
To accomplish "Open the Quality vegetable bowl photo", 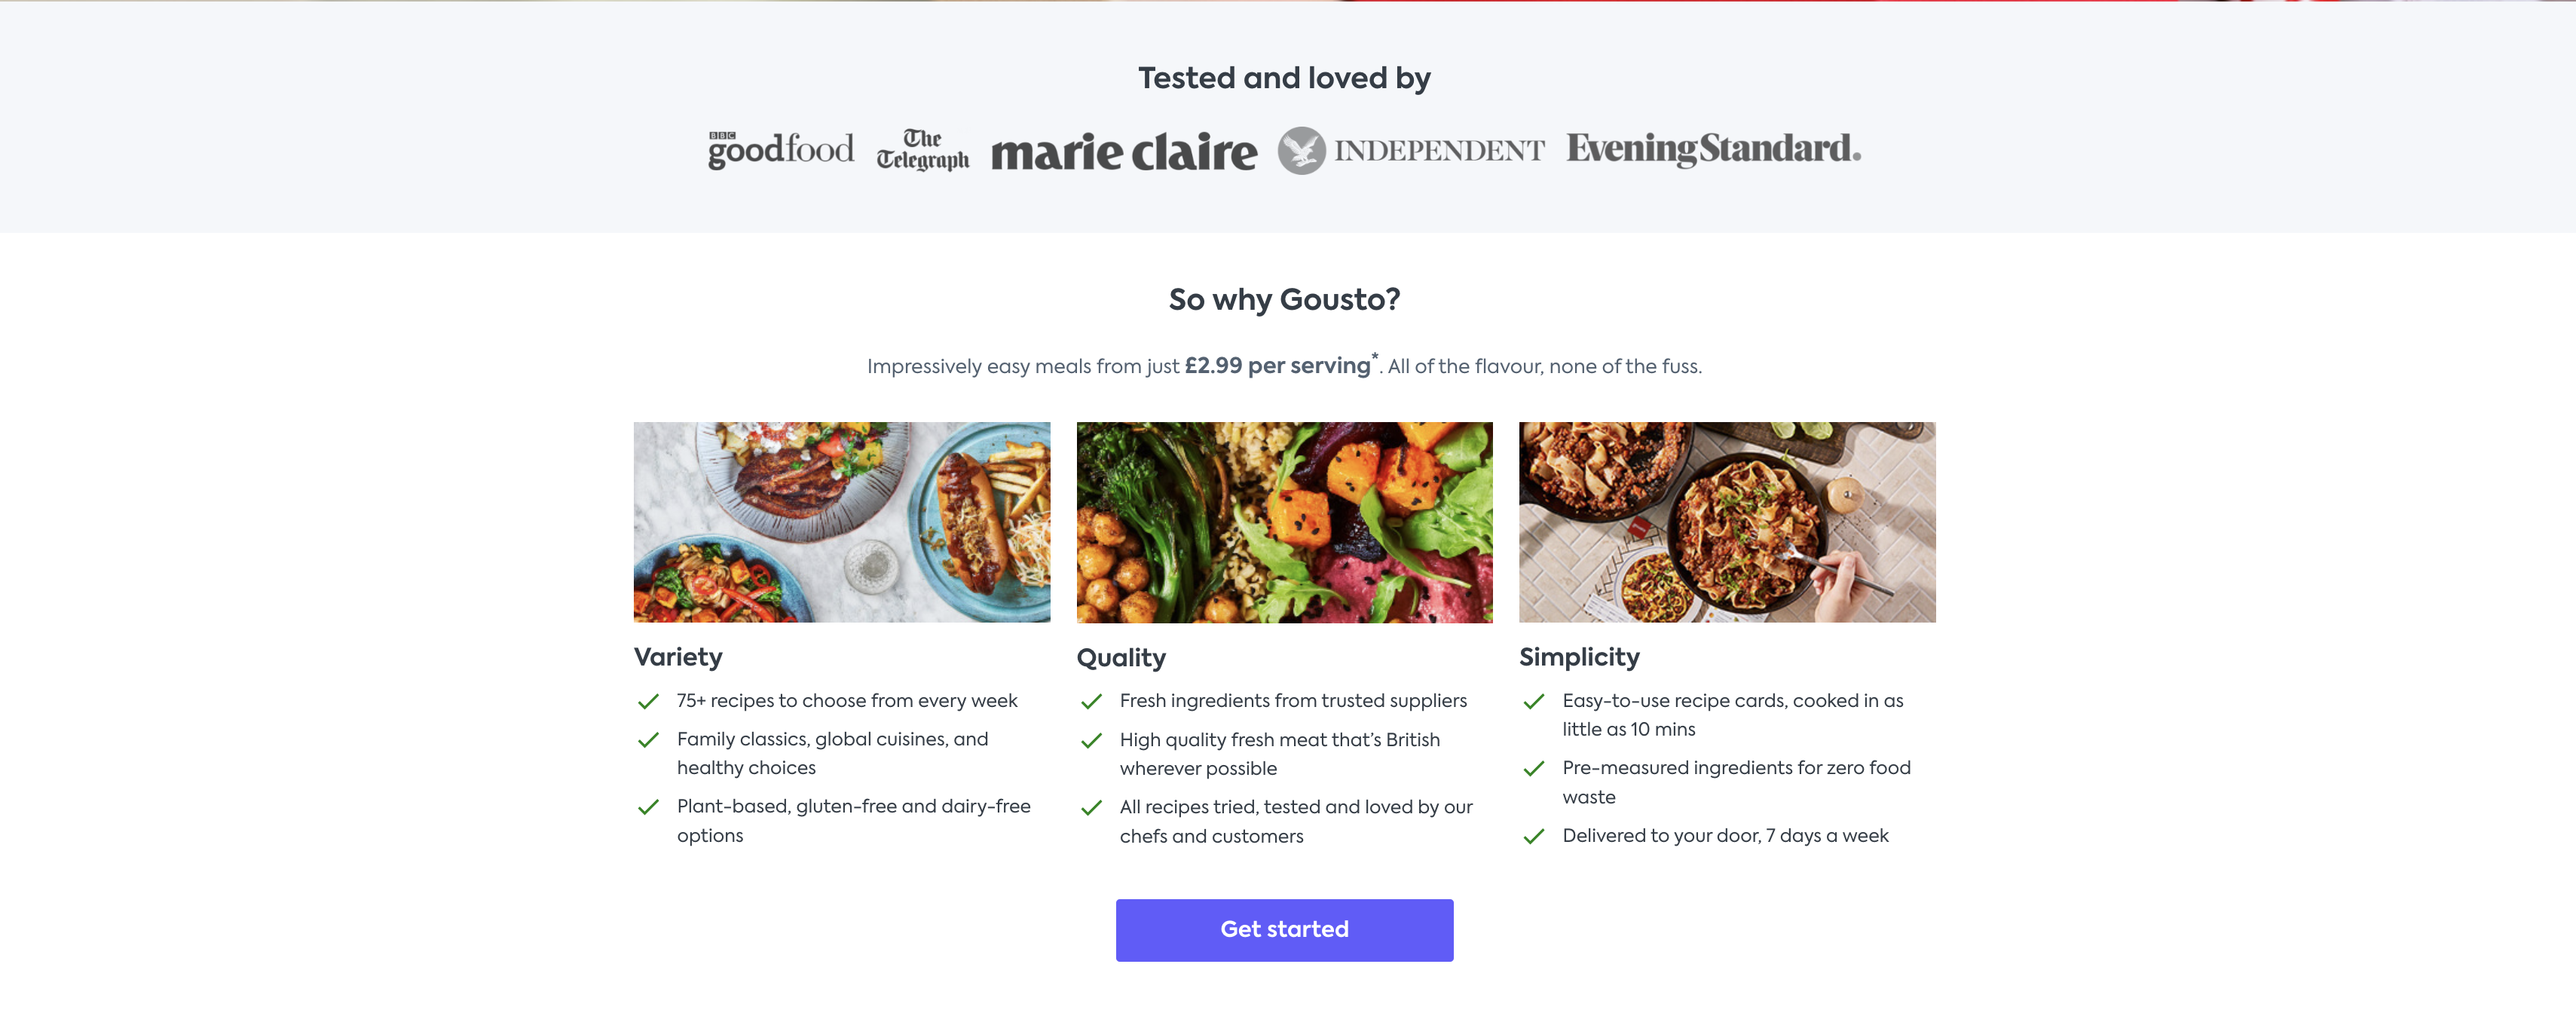I will coord(1284,522).
